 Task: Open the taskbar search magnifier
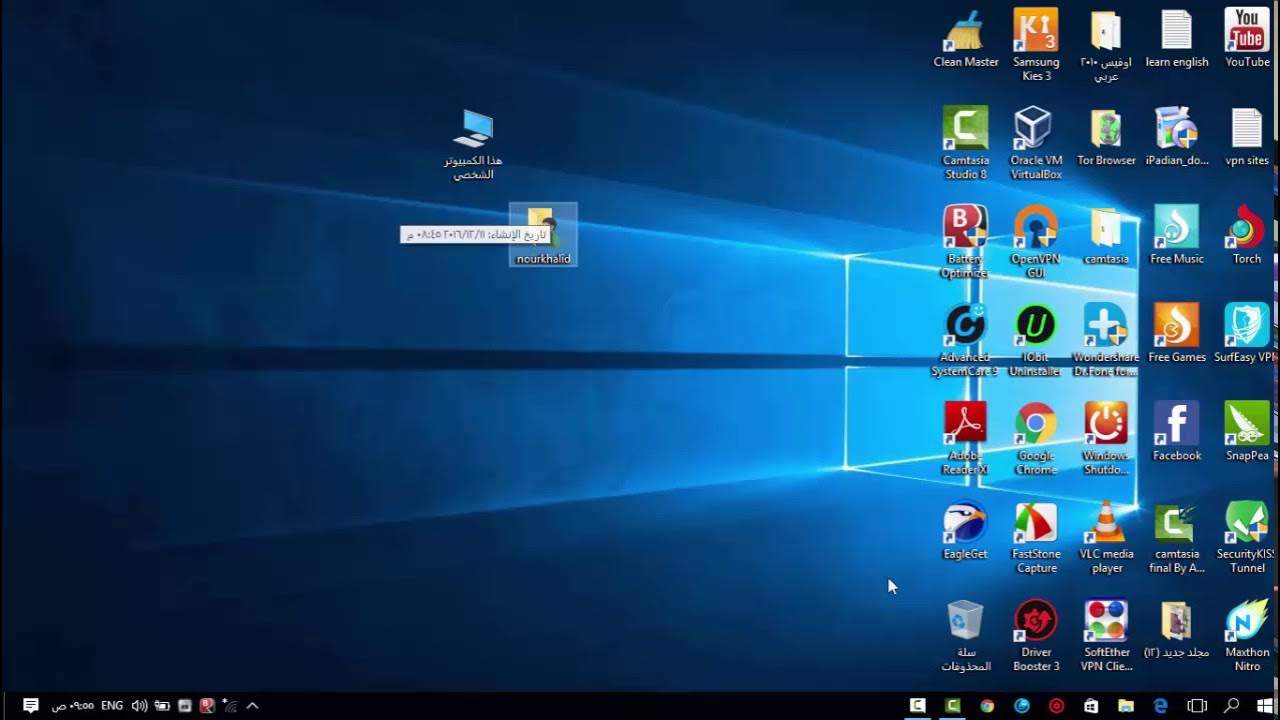point(1231,705)
